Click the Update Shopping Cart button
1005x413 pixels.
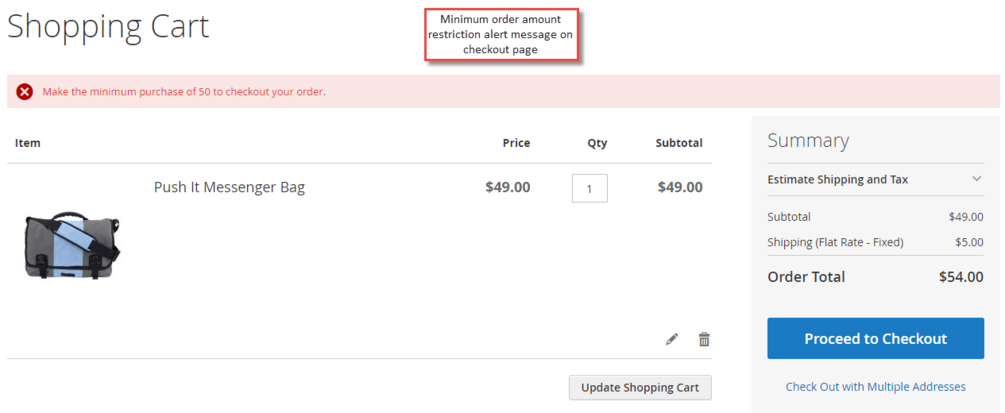point(640,387)
